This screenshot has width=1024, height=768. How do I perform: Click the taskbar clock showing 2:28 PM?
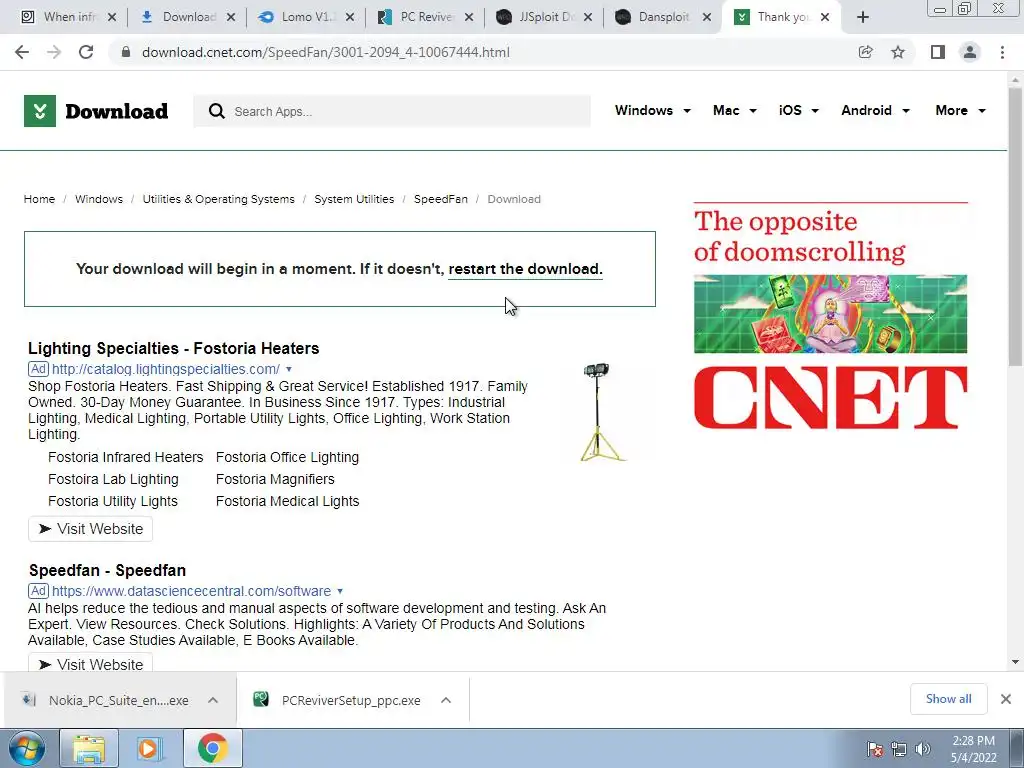(973, 749)
